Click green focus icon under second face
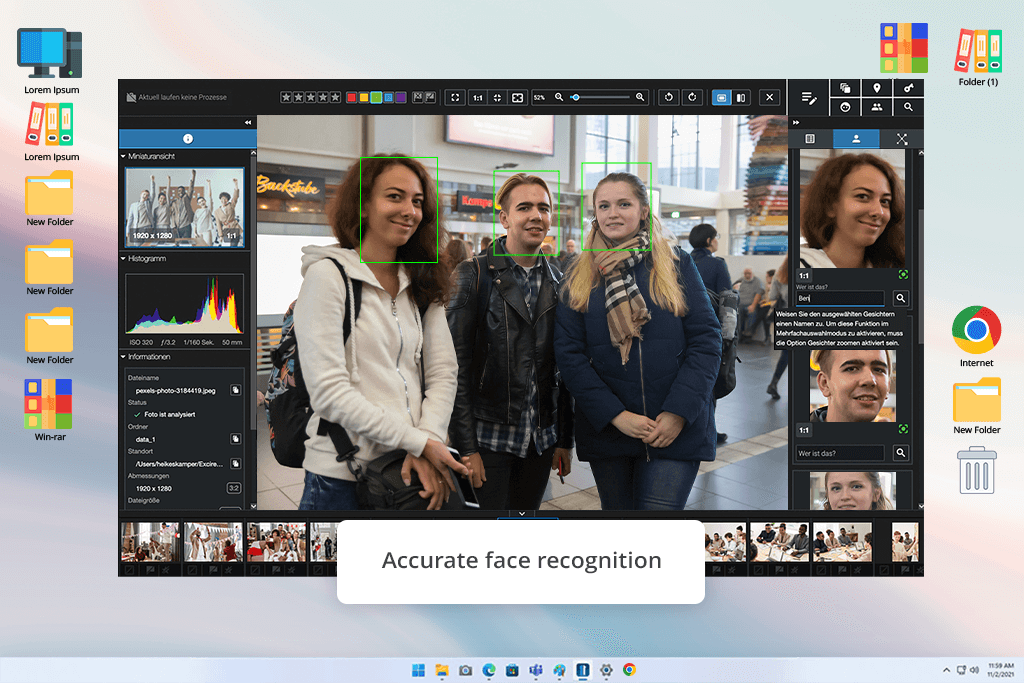This screenshot has height=683, width=1024. coord(903,429)
